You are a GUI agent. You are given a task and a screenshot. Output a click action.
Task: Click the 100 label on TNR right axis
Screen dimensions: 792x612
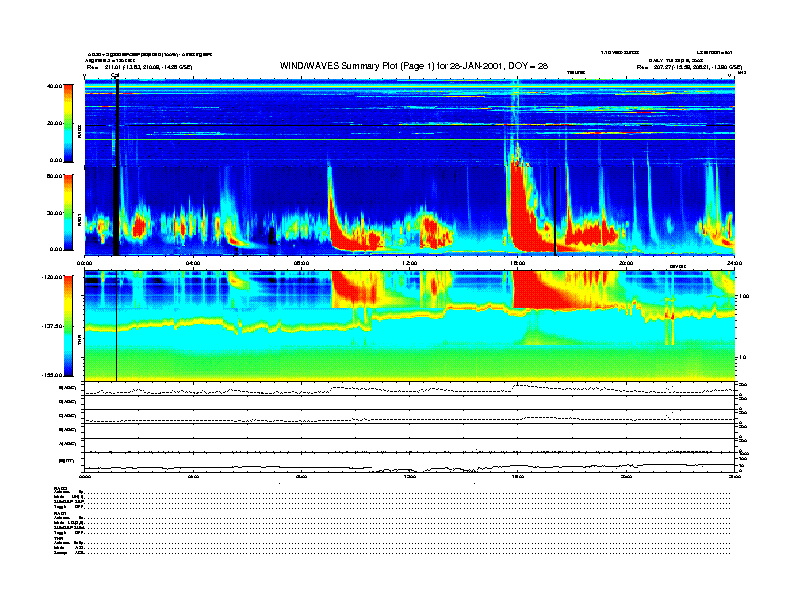pos(744,296)
